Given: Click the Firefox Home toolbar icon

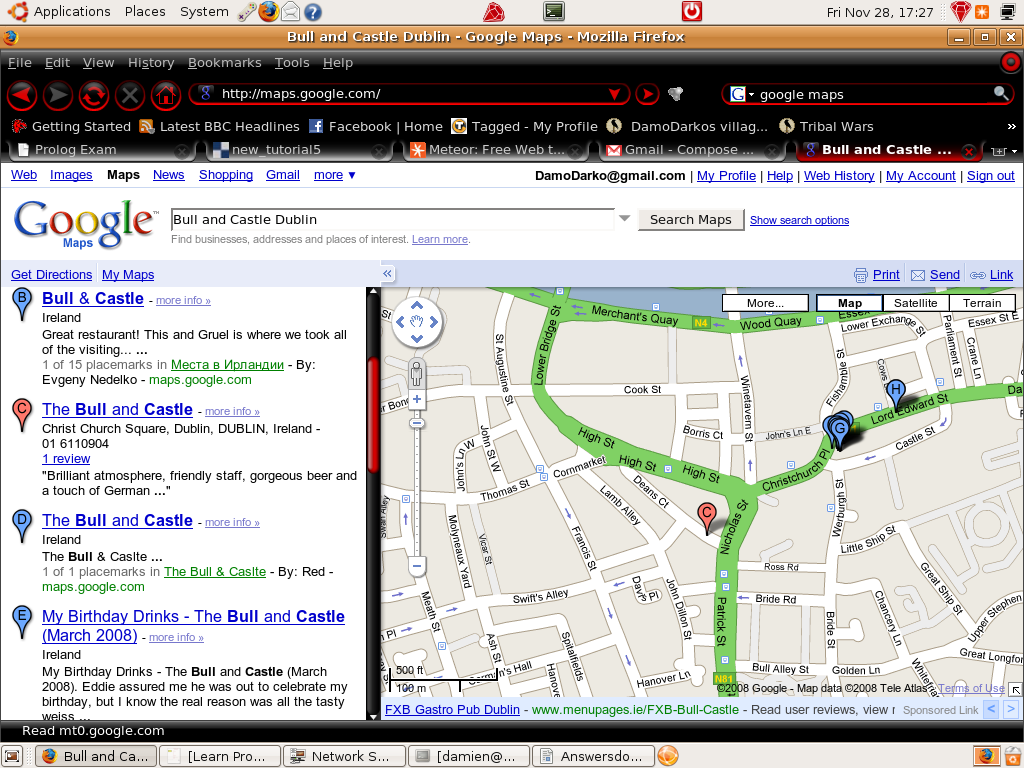Looking at the screenshot, I should tap(165, 95).
